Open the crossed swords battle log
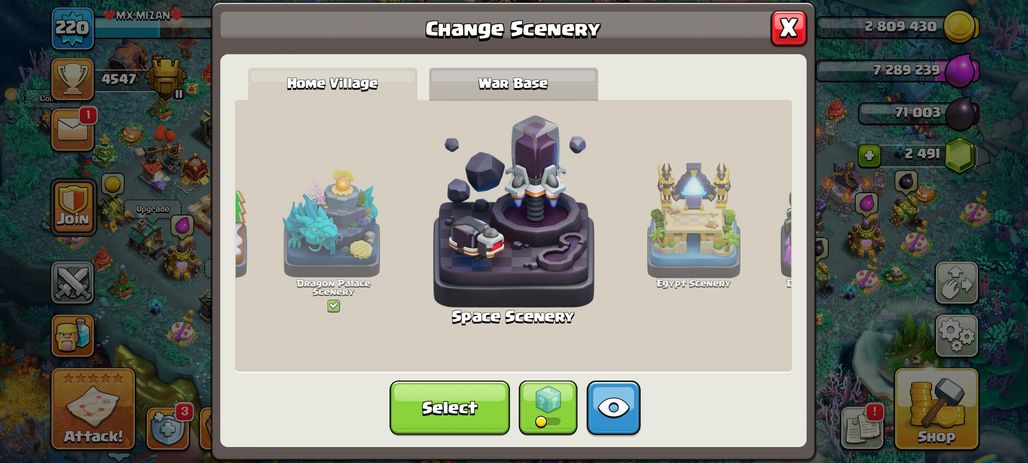 coord(72,283)
